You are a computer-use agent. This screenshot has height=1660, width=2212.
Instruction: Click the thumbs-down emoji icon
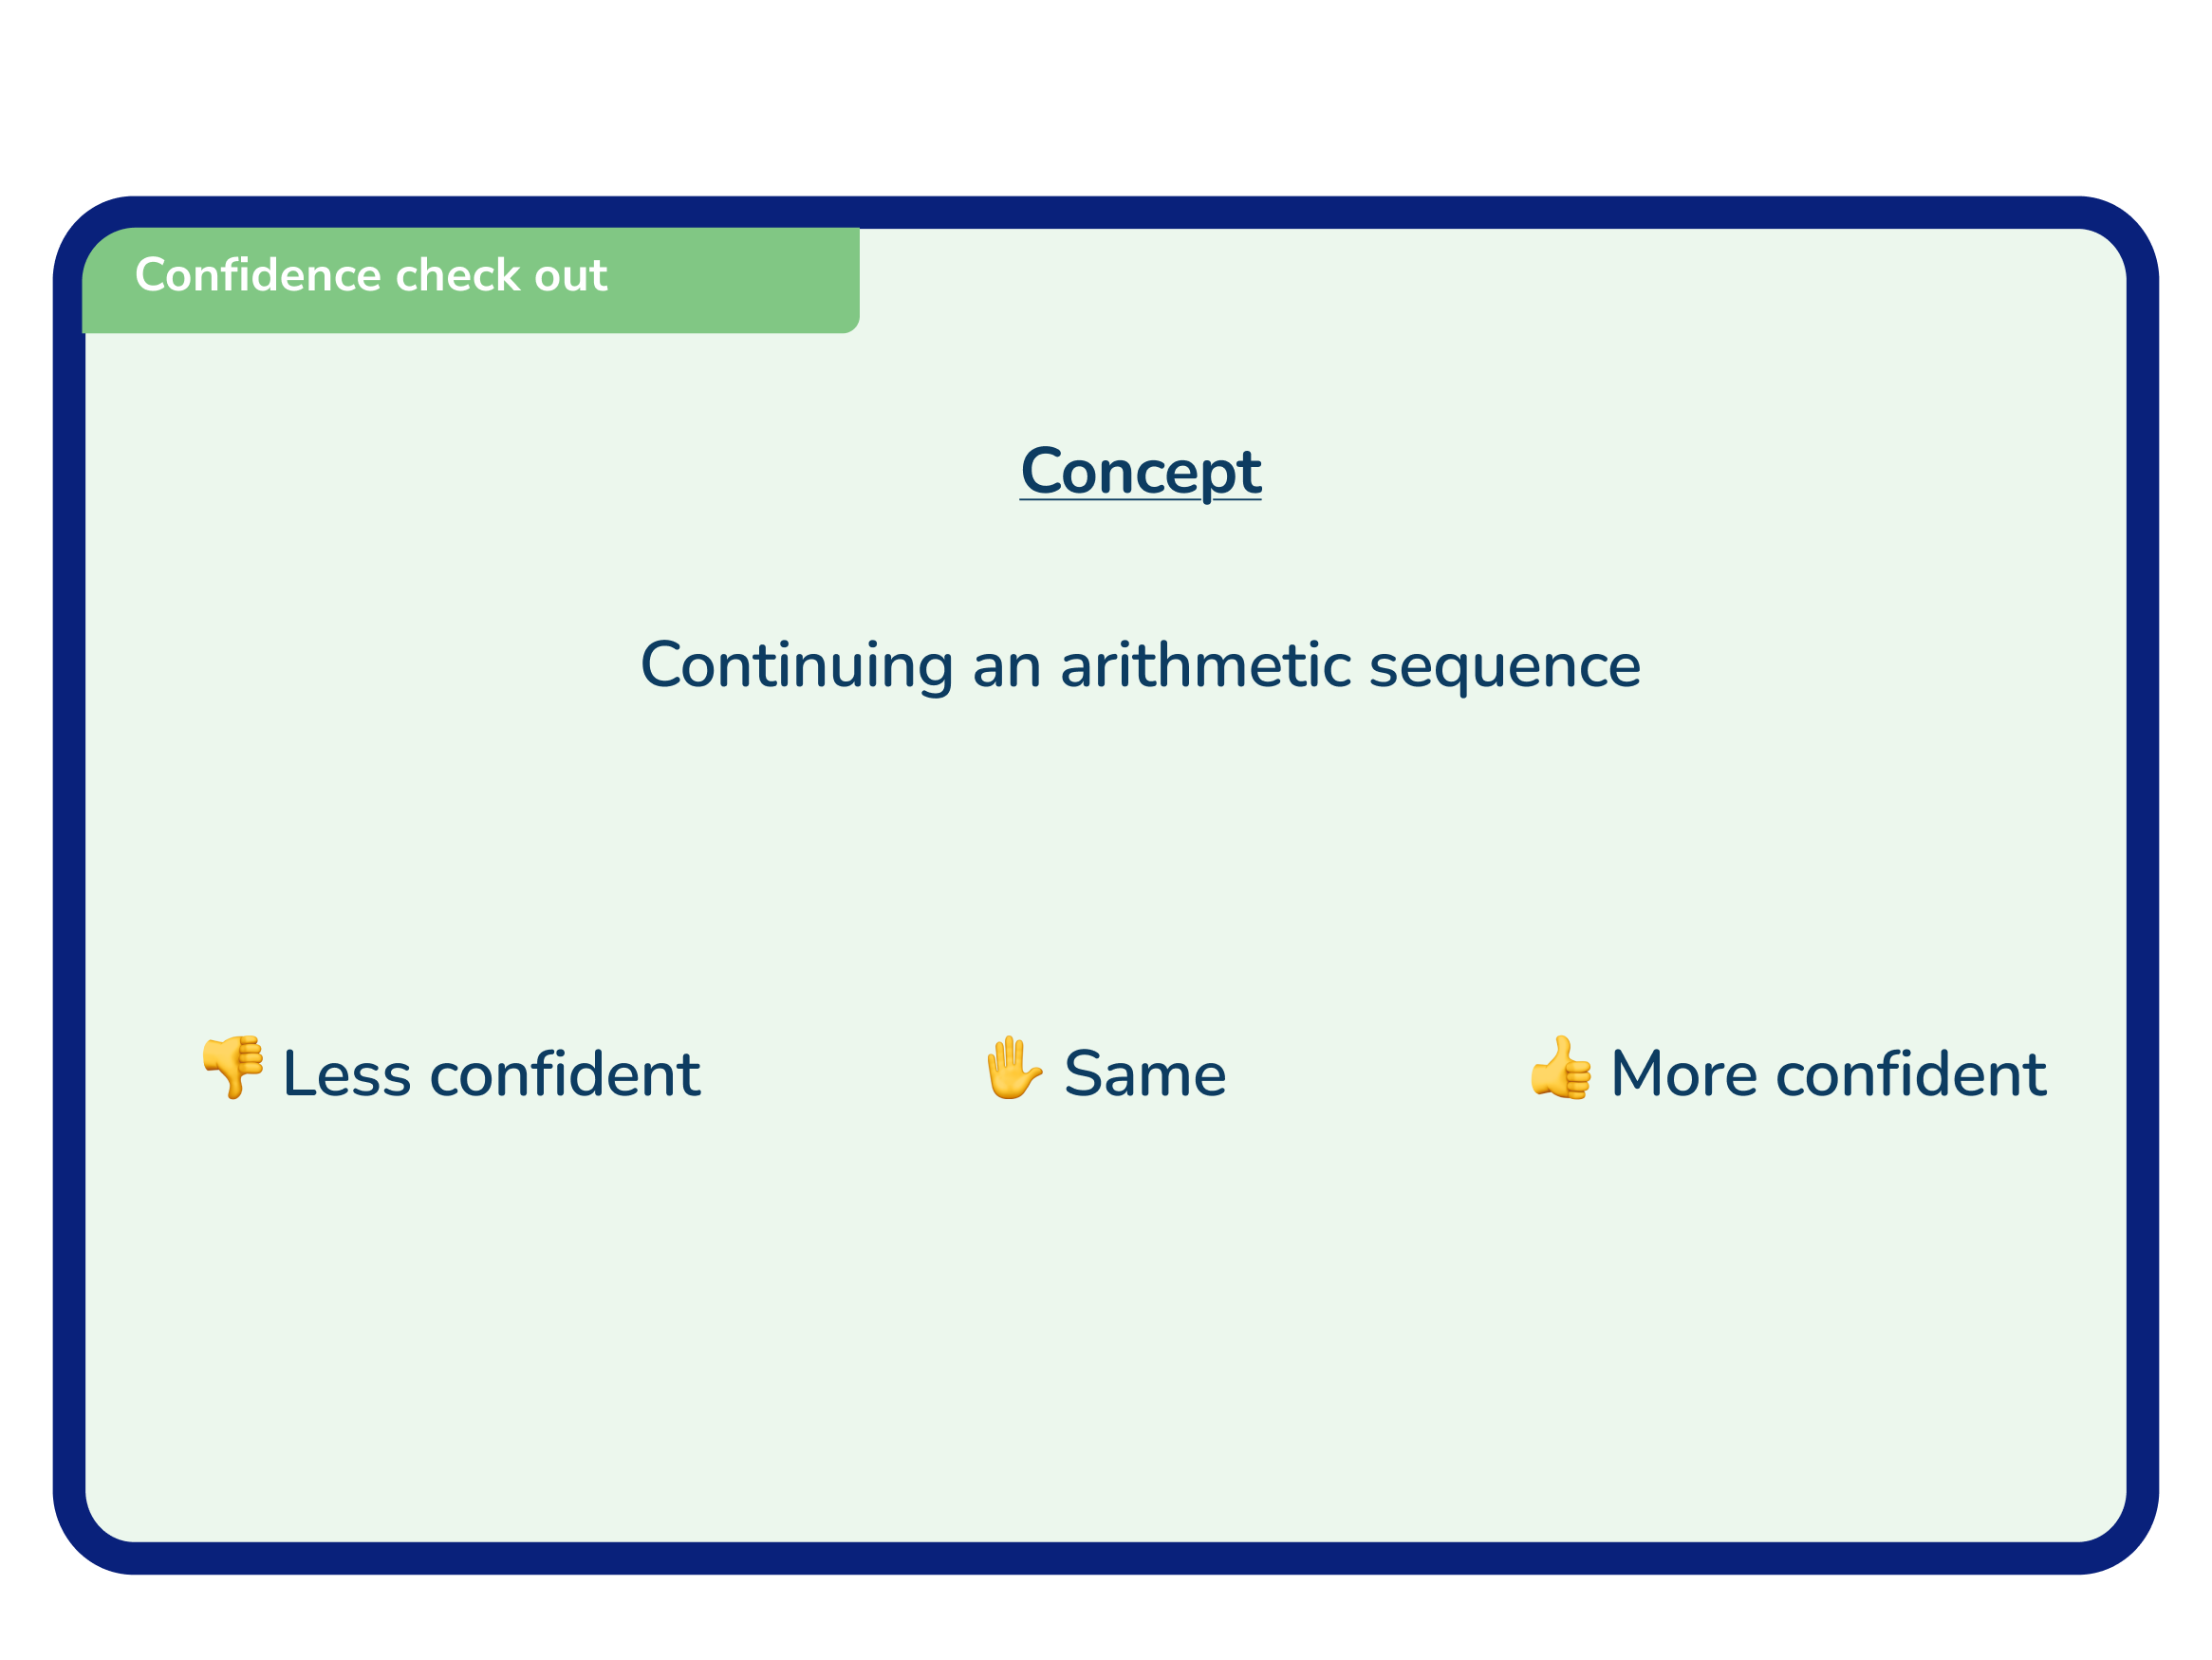click(232, 1067)
